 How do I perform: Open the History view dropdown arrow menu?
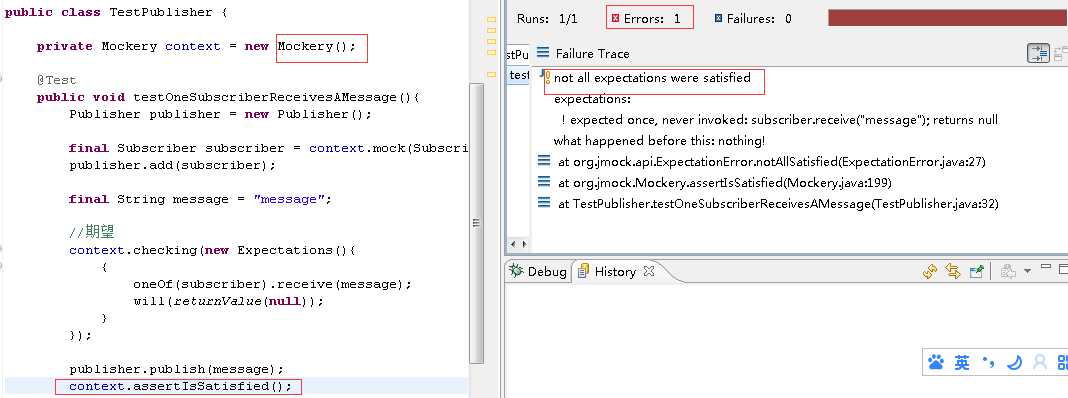click(x=1027, y=271)
